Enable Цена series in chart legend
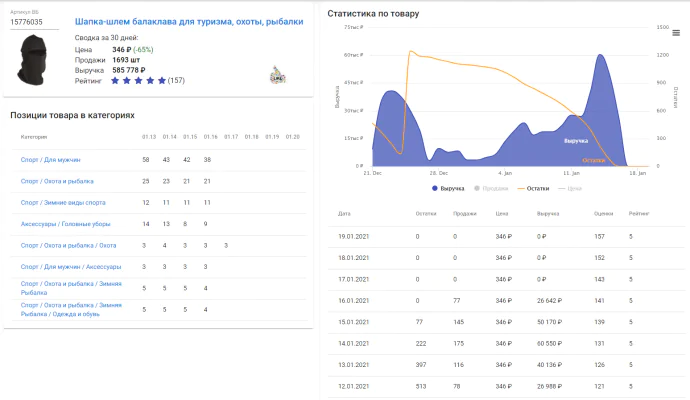 click(578, 188)
